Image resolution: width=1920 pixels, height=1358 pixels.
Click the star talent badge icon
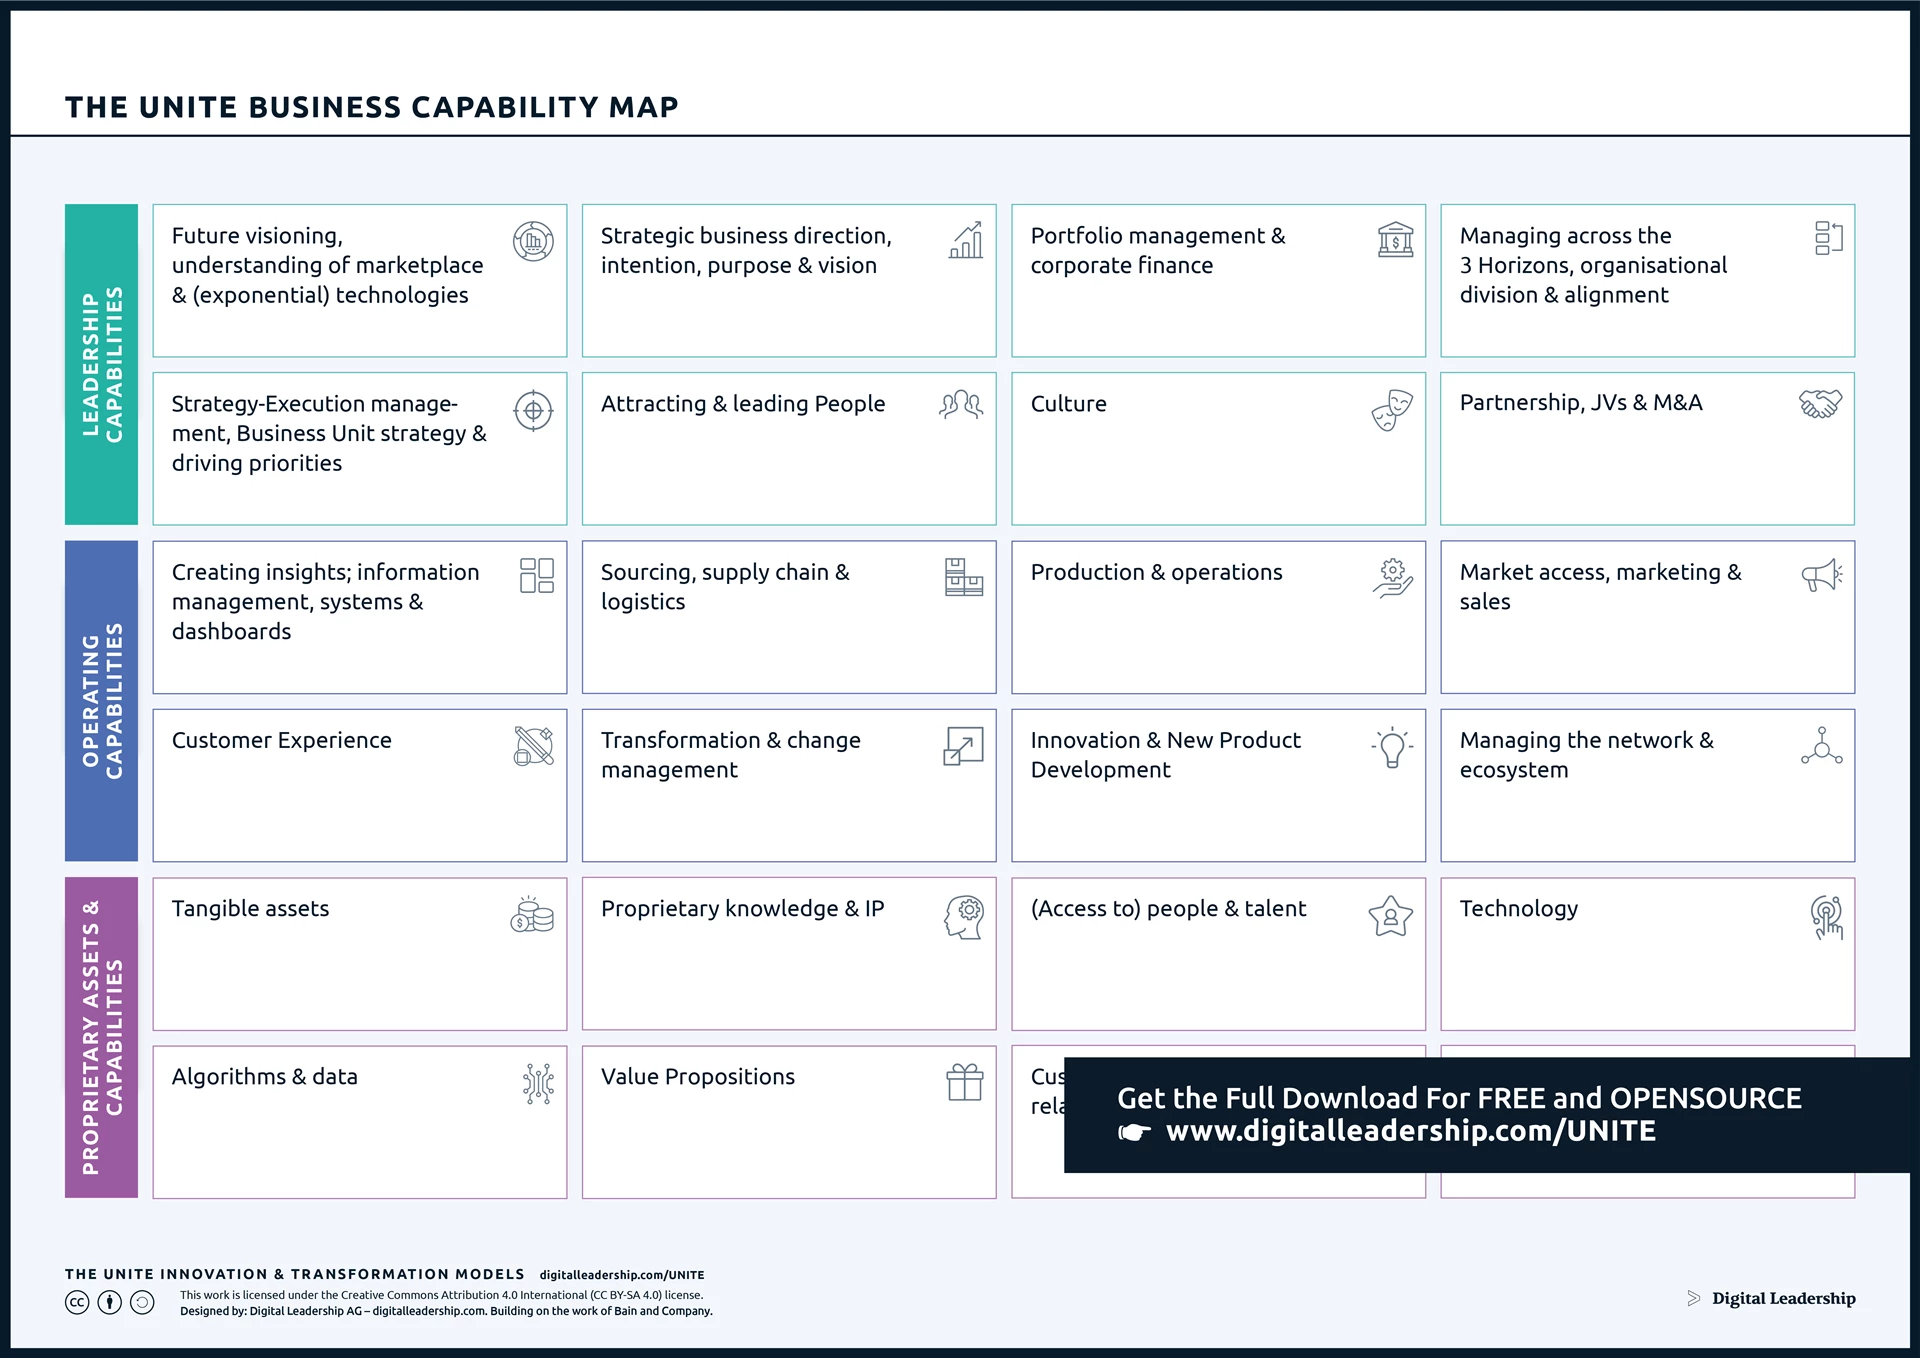click(1390, 916)
